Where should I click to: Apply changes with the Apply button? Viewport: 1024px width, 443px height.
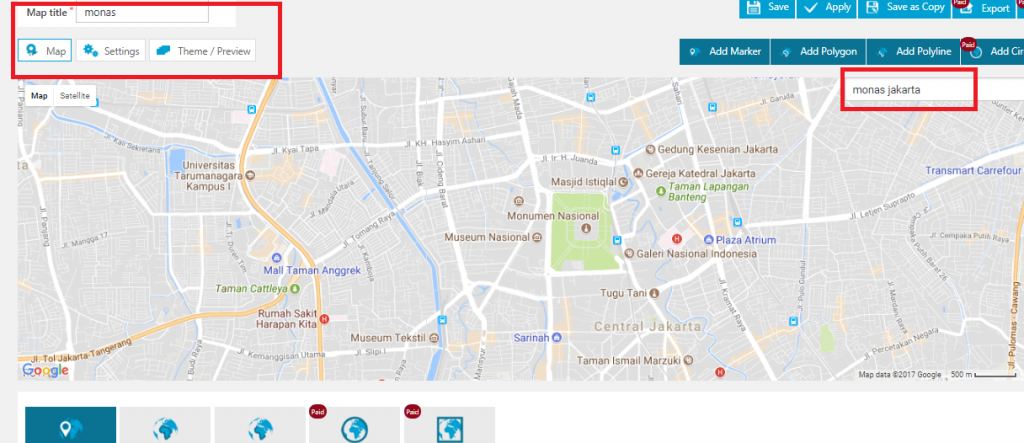(x=828, y=8)
